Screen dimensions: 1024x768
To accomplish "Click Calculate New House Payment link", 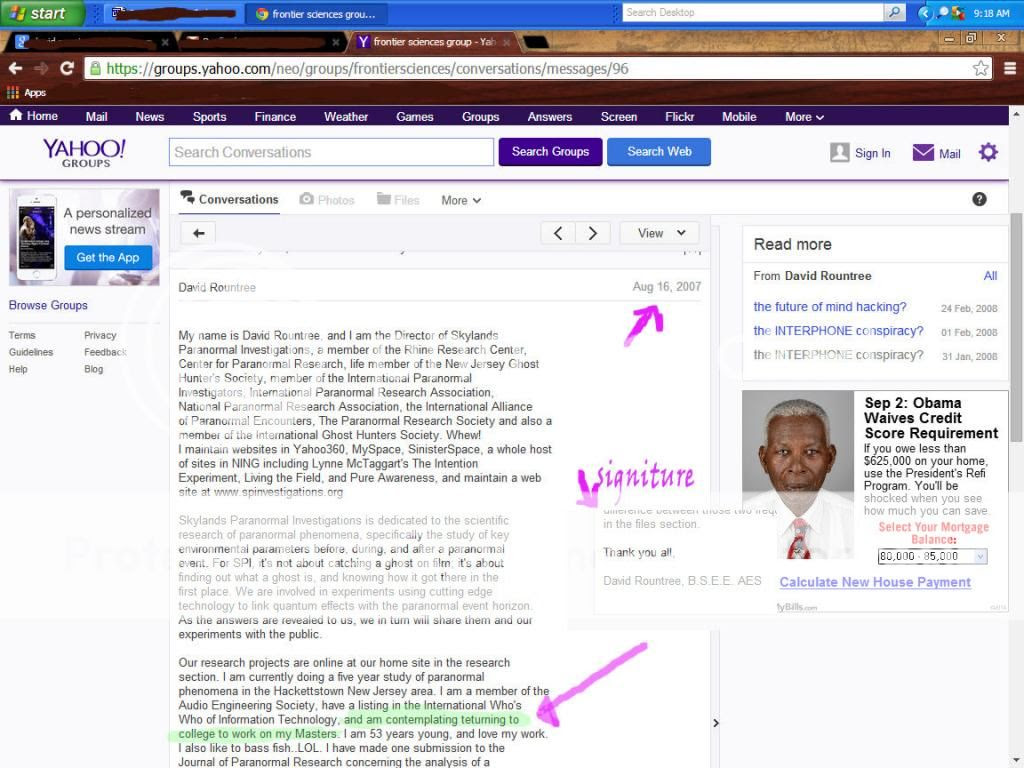I will (875, 582).
